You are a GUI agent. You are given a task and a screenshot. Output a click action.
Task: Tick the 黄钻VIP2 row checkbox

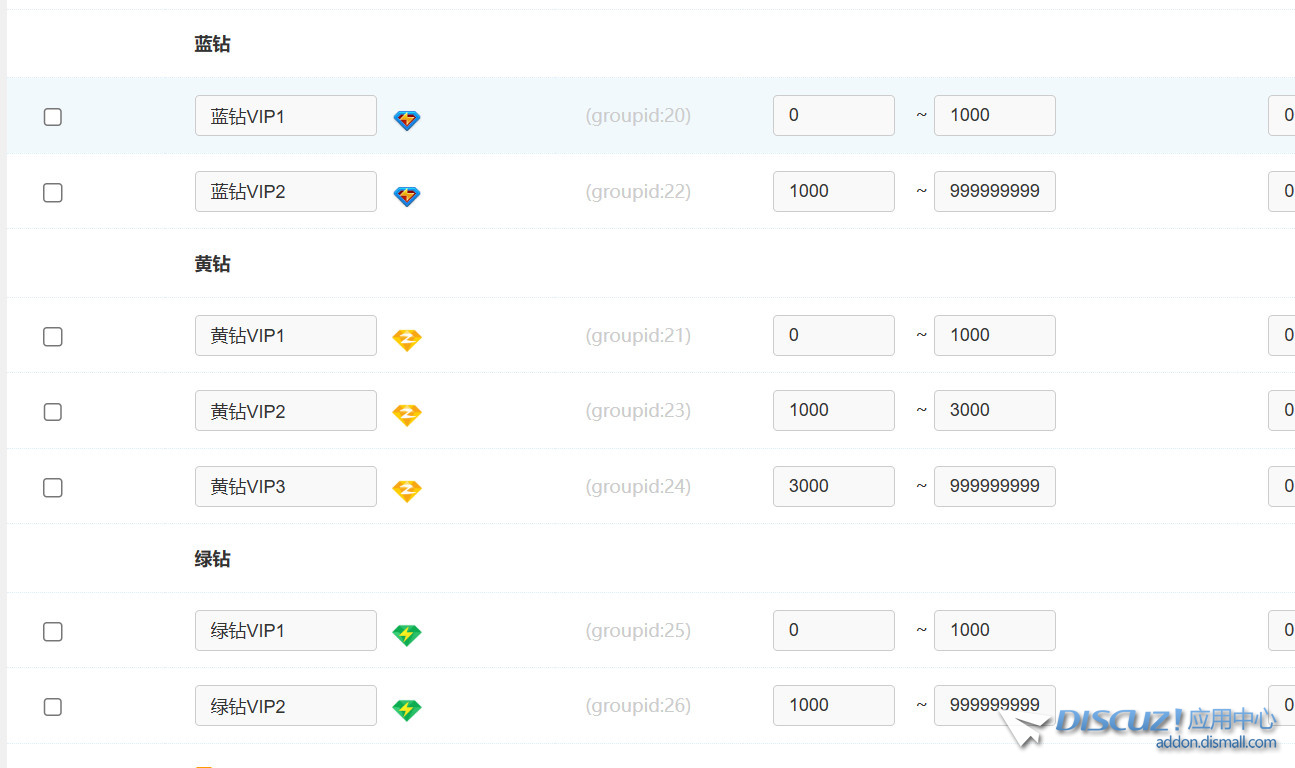point(53,412)
